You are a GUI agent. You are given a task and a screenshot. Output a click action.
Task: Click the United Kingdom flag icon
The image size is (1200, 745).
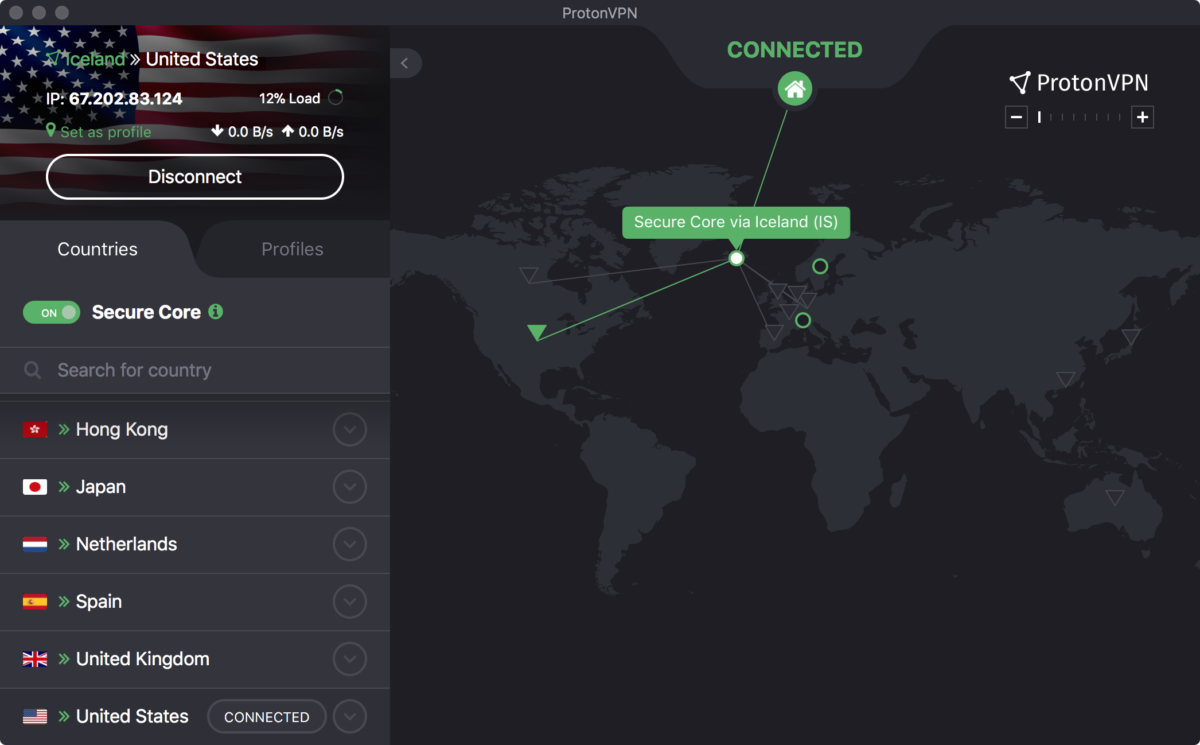point(35,659)
